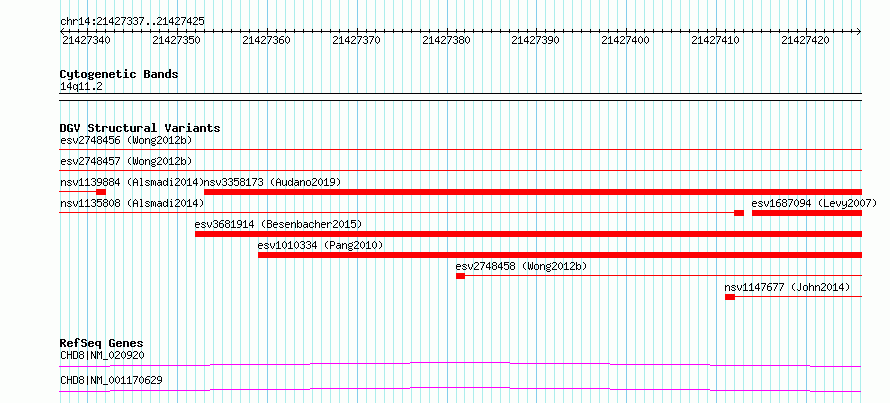Click ruler position label 21427380
The height and width of the screenshot is (403, 890).
tap(446, 40)
